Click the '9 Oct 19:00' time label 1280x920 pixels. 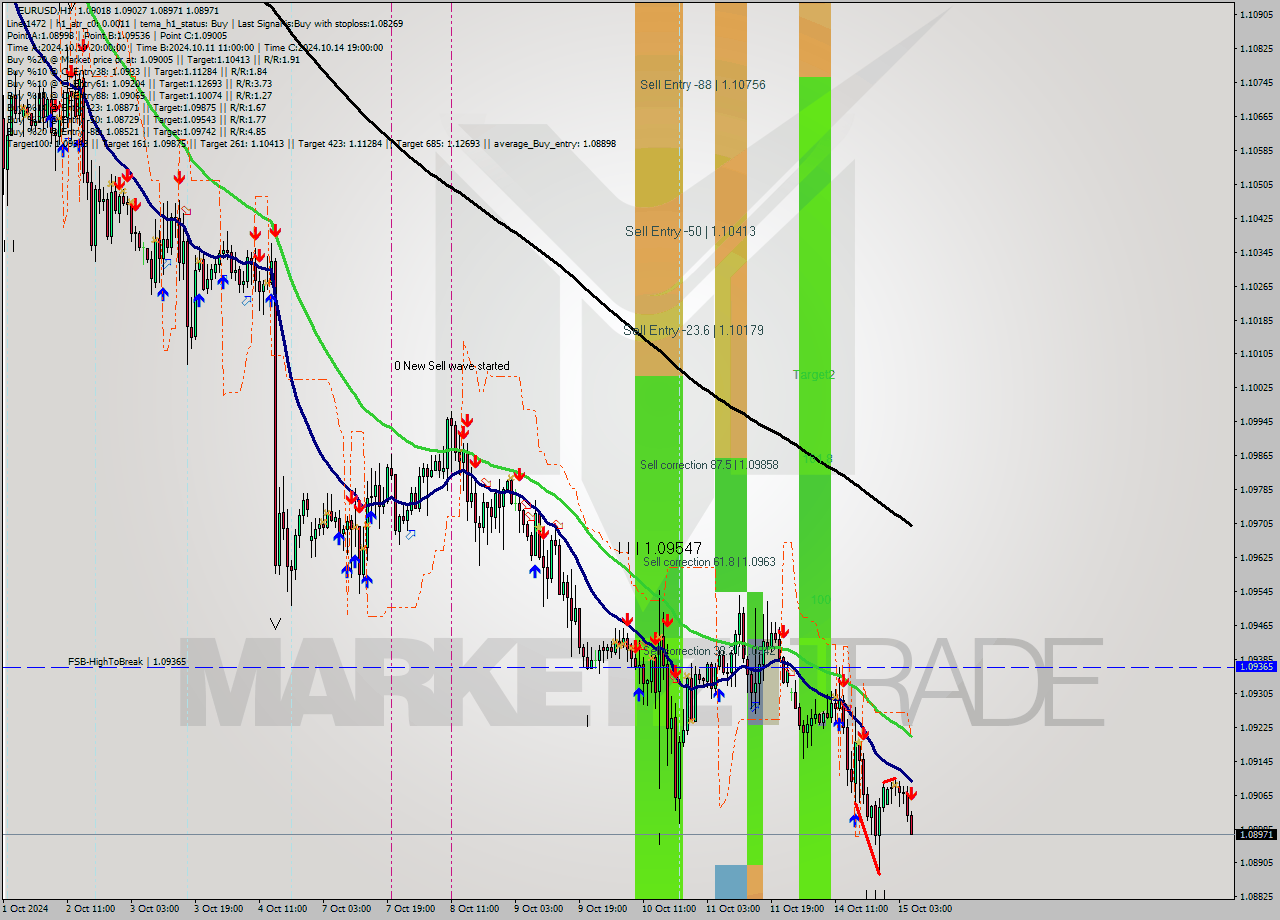click(602, 909)
